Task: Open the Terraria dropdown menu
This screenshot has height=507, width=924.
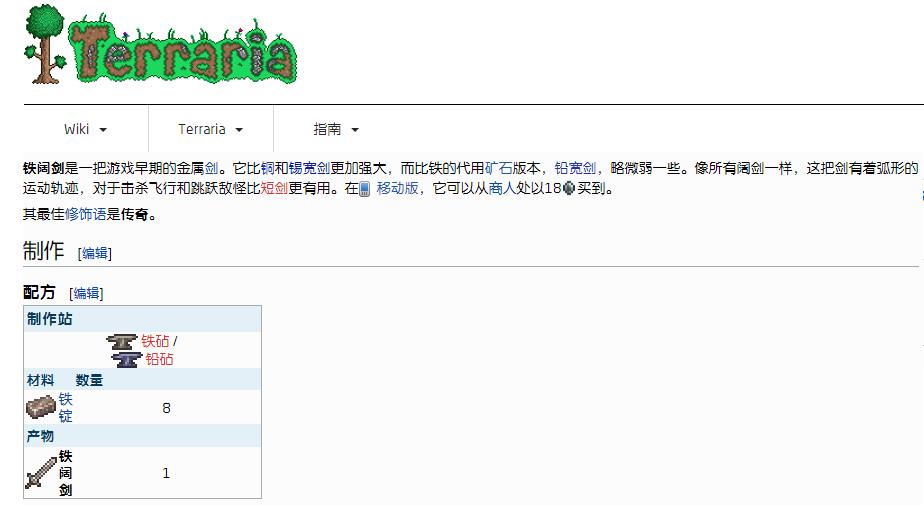Action: pos(210,129)
